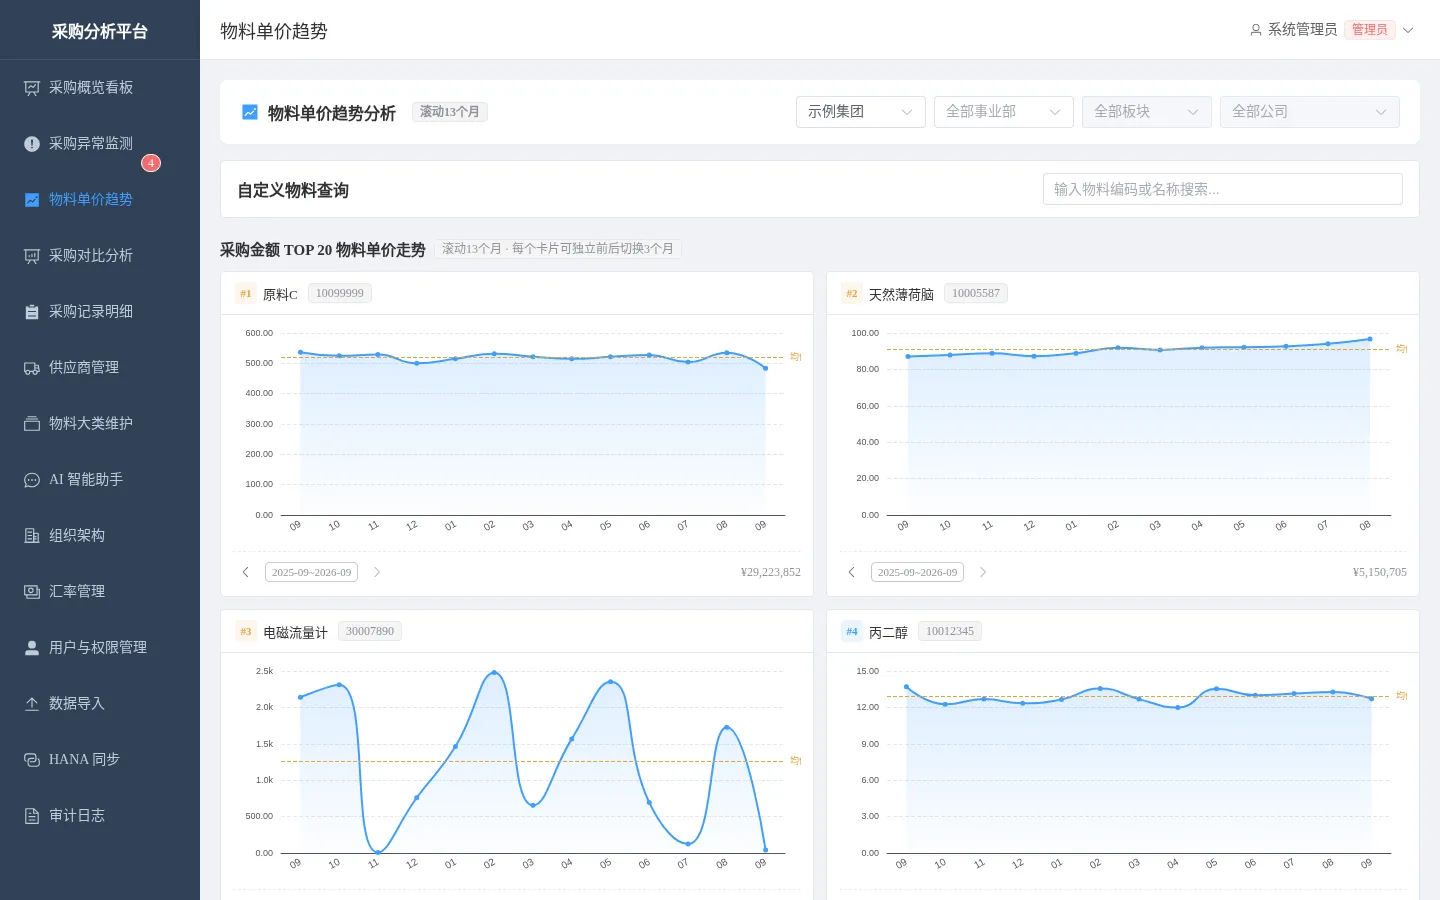Go to previous period on 原料C card
Screen dimensions: 1440x900
click(246, 572)
